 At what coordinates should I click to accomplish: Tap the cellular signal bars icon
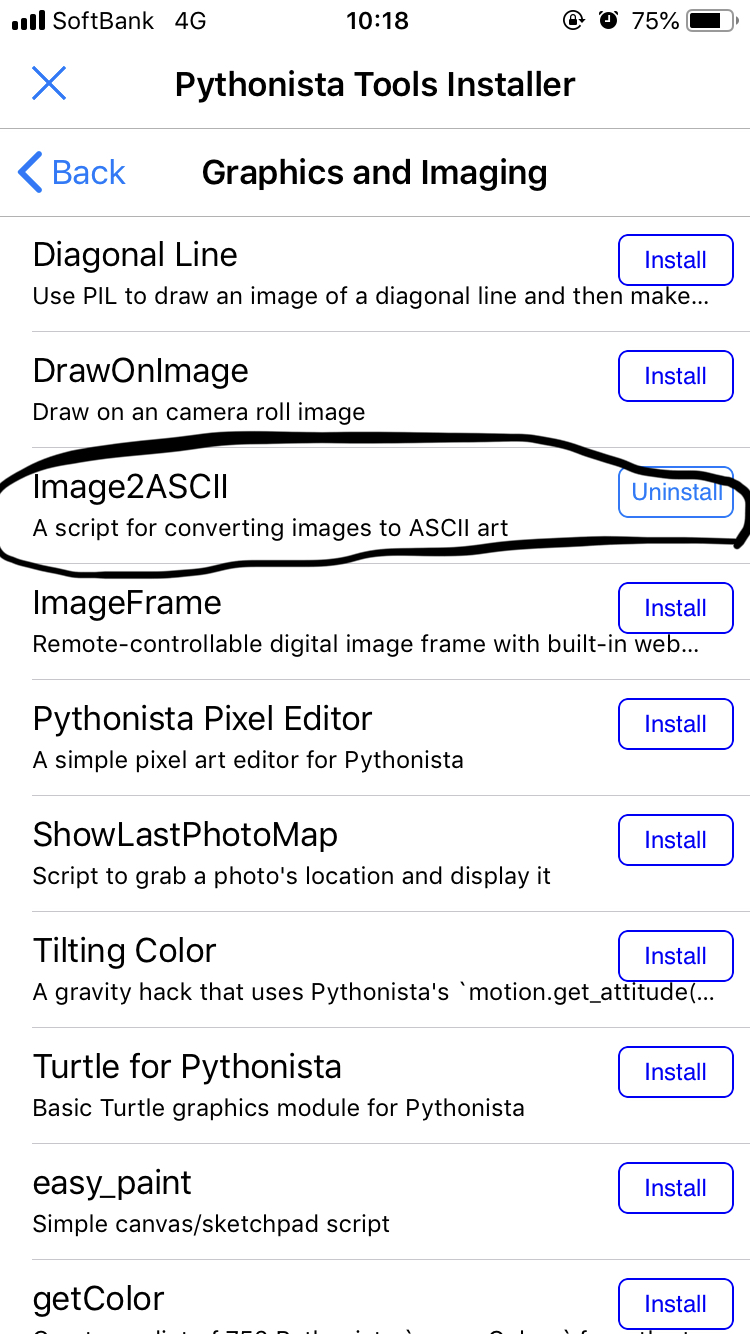point(28,20)
